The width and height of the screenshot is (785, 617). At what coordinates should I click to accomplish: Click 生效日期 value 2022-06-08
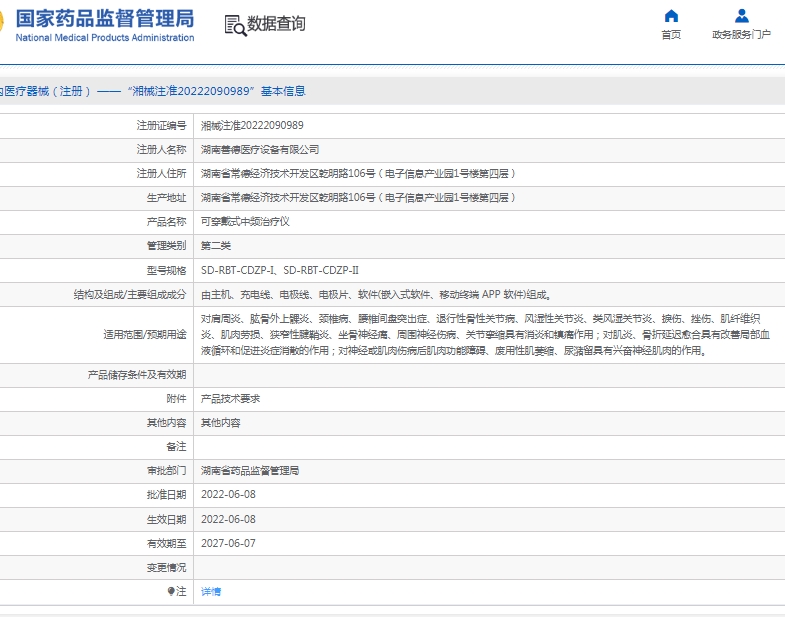coord(228,519)
